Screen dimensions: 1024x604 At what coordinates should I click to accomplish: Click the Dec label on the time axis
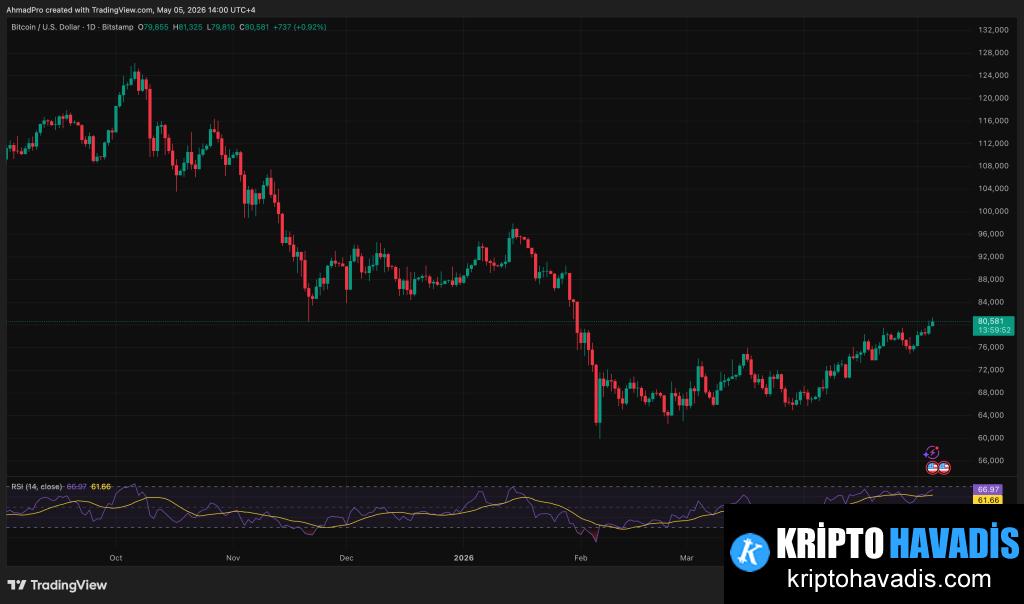[347, 558]
